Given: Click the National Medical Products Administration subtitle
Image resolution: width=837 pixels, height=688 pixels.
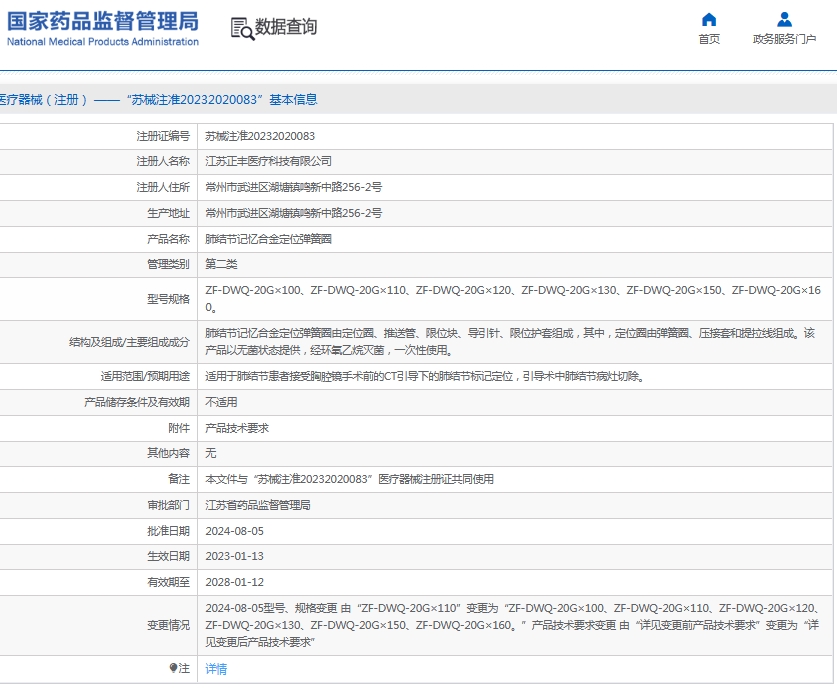Looking at the screenshot, I should [x=102, y=42].
